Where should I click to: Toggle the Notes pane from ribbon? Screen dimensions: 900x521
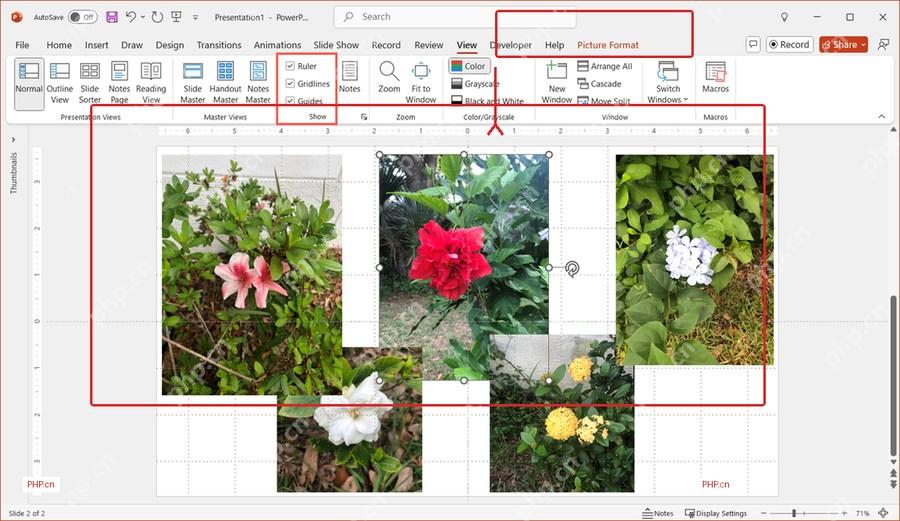(x=350, y=77)
